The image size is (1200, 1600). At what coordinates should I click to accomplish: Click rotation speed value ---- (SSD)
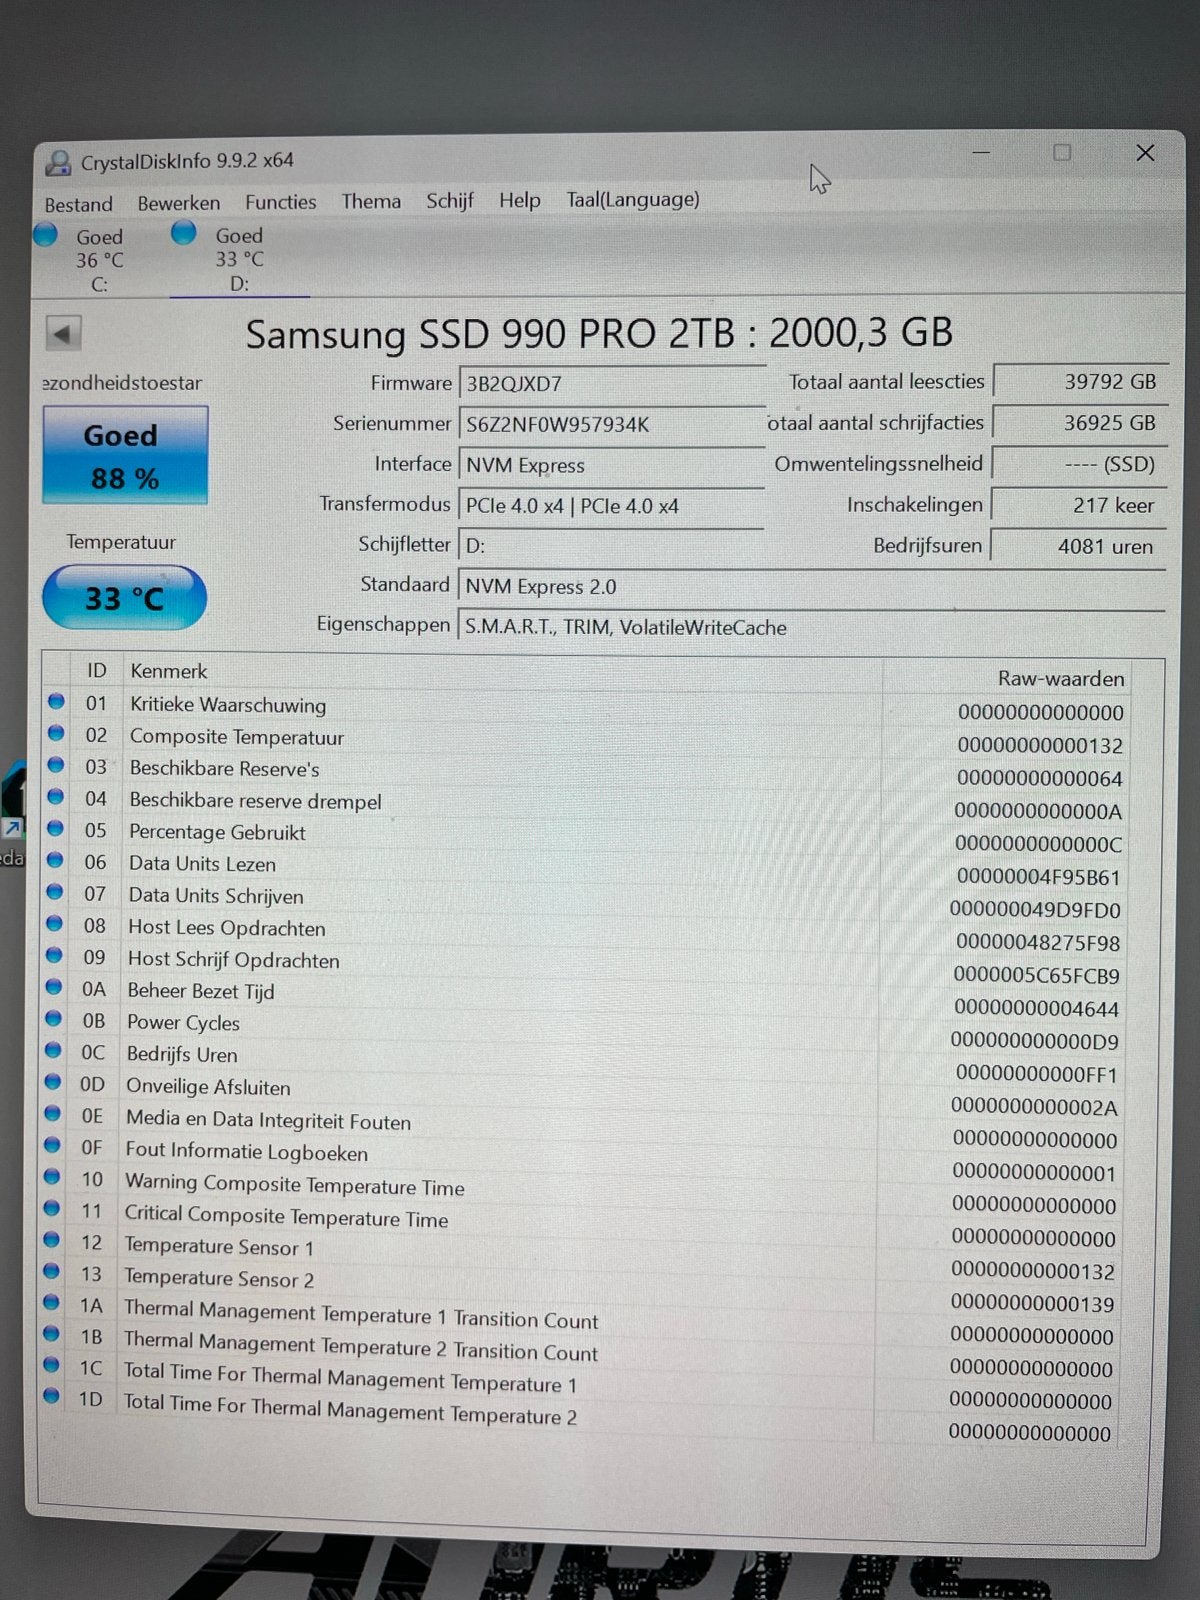[1079, 464]
